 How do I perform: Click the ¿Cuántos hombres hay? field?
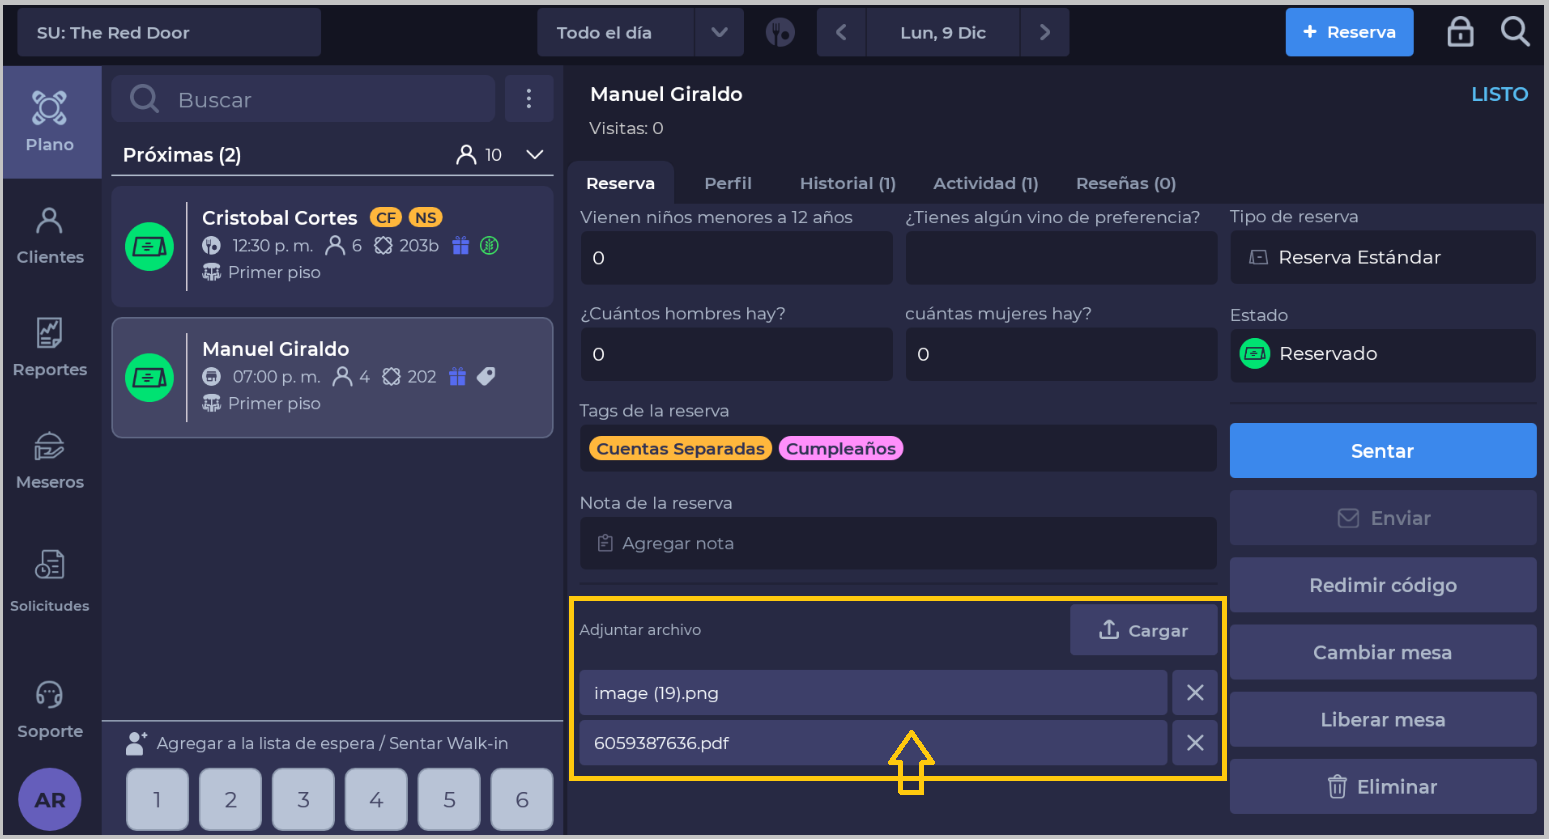(x=736, y=354)
